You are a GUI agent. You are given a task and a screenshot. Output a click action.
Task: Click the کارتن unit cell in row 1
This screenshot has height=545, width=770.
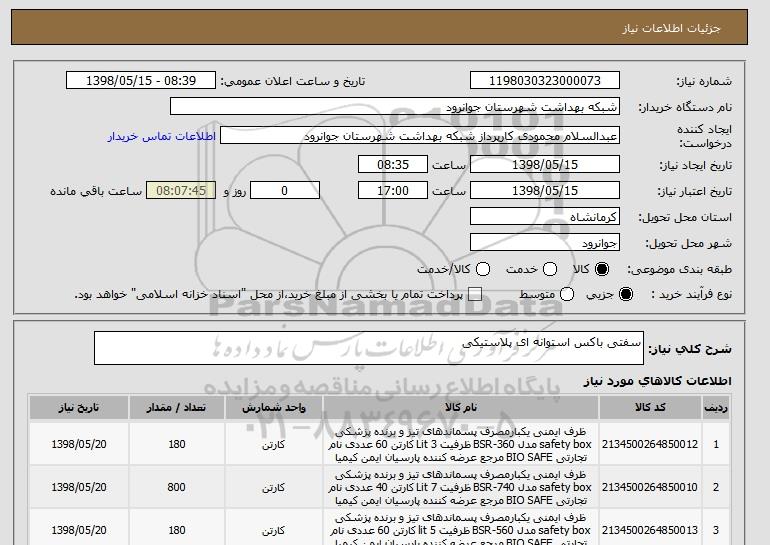pyautogui.click(x=274, y=444)
